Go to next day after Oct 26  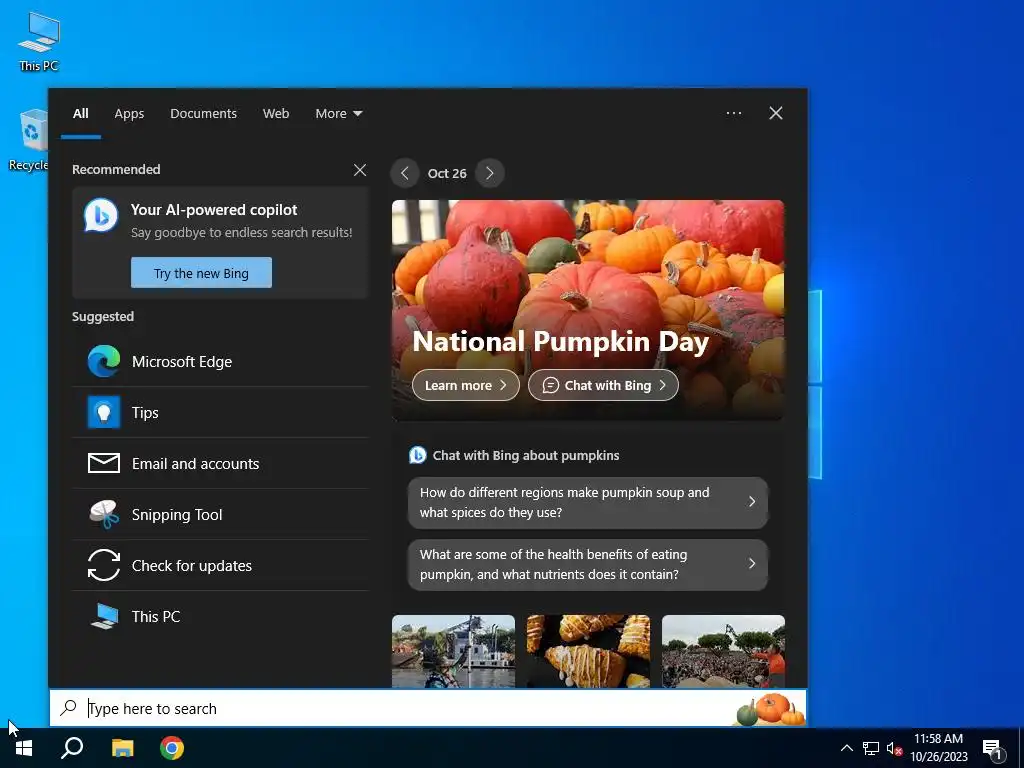pyautogui.click(x=490, y=173)
